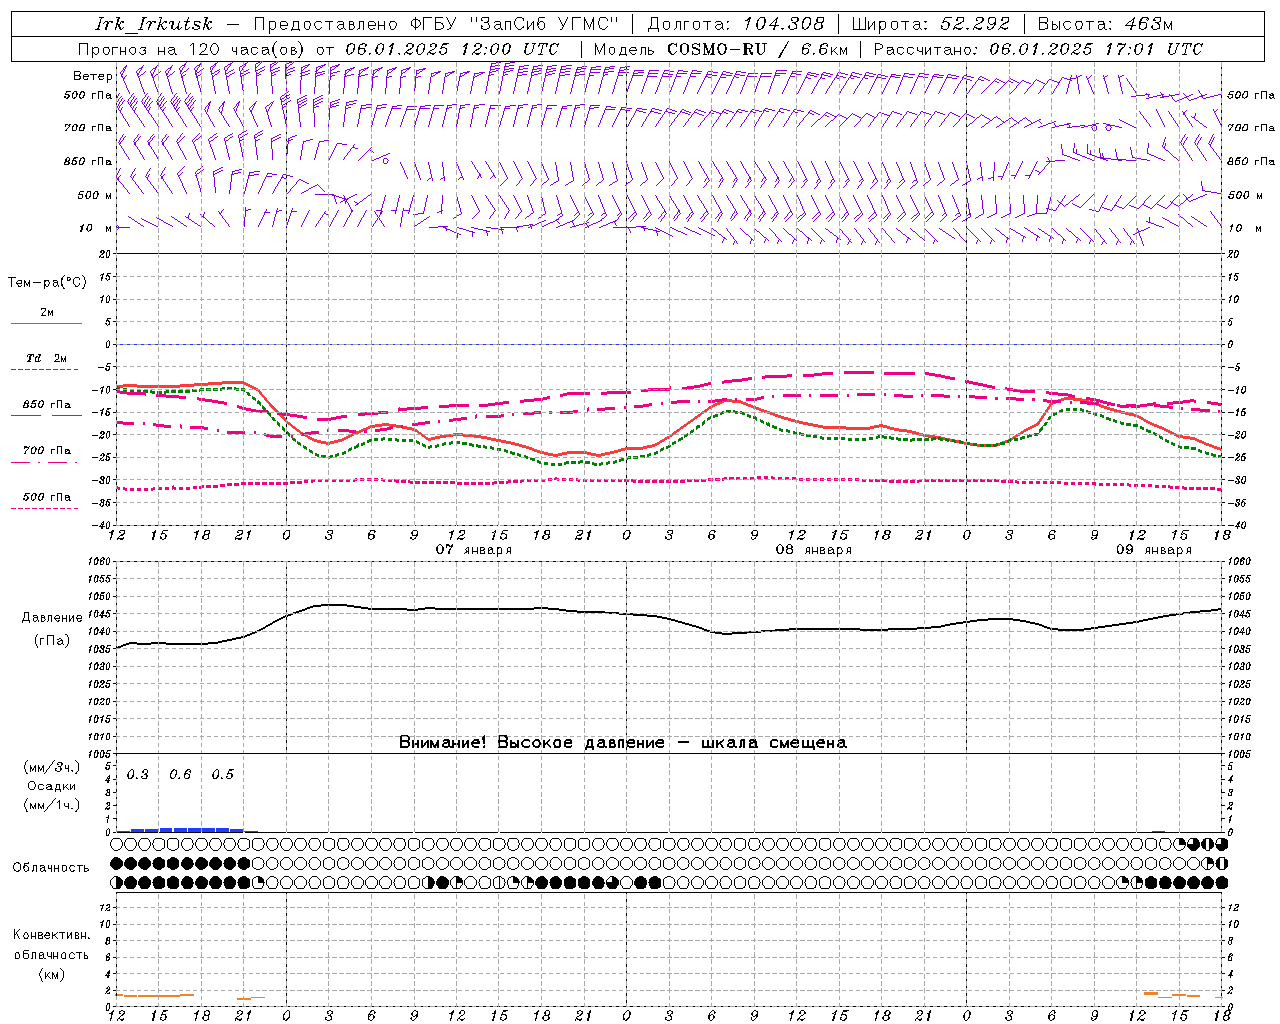Click the "Ветер" wind panel label
The height and width of the screenshot is (1024, 1280).
pos(92,76)
